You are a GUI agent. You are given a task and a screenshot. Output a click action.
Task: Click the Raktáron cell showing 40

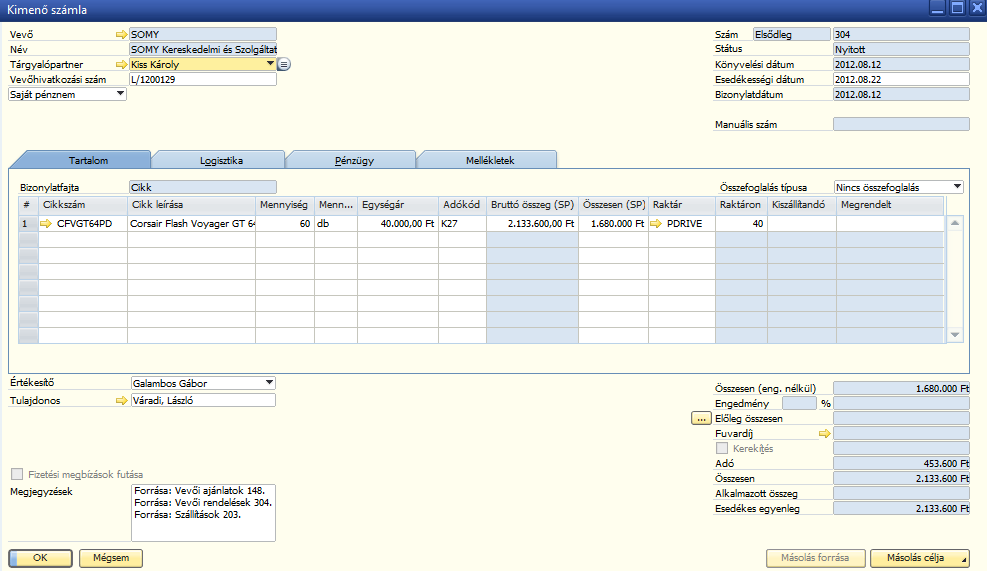point(741,223)
